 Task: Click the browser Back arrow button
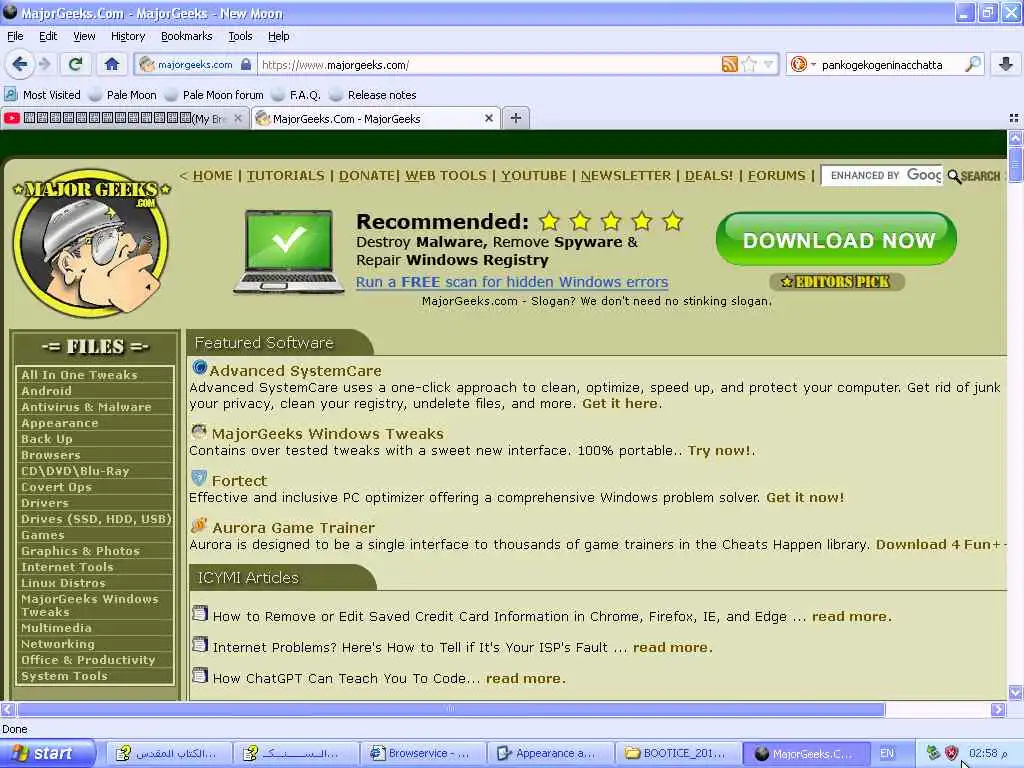coord(20,64)
